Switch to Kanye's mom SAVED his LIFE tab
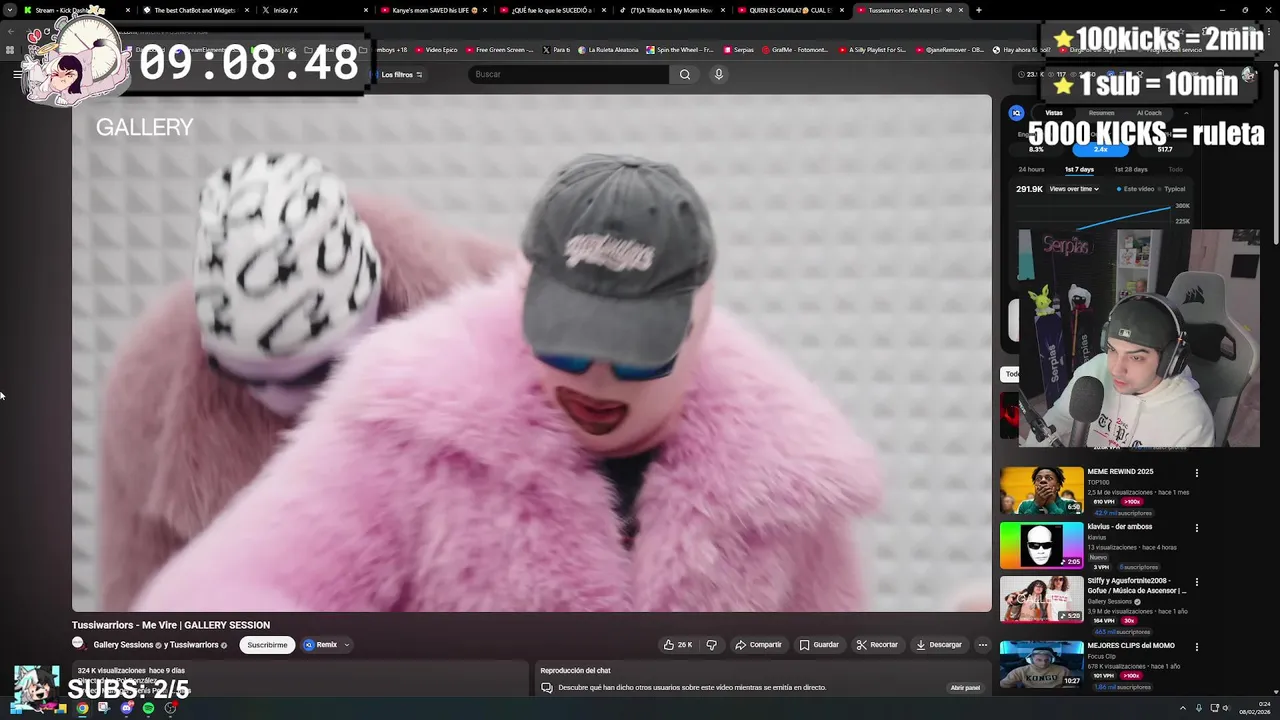 point(432,10)
